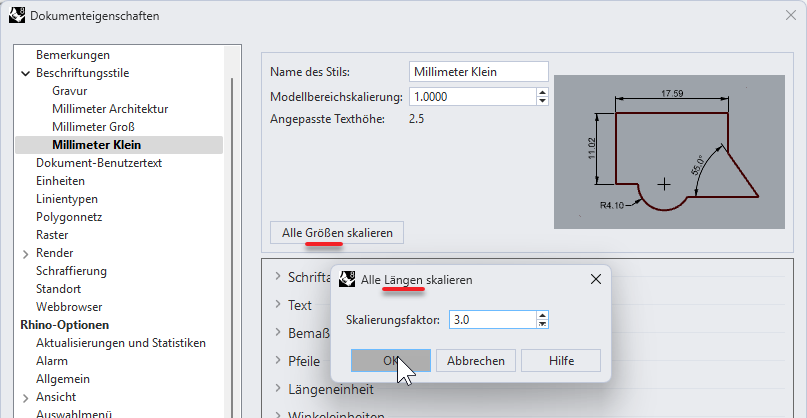Select the Gravur annotation style
This screenshot has height=418, width=807.
point(69,91)
